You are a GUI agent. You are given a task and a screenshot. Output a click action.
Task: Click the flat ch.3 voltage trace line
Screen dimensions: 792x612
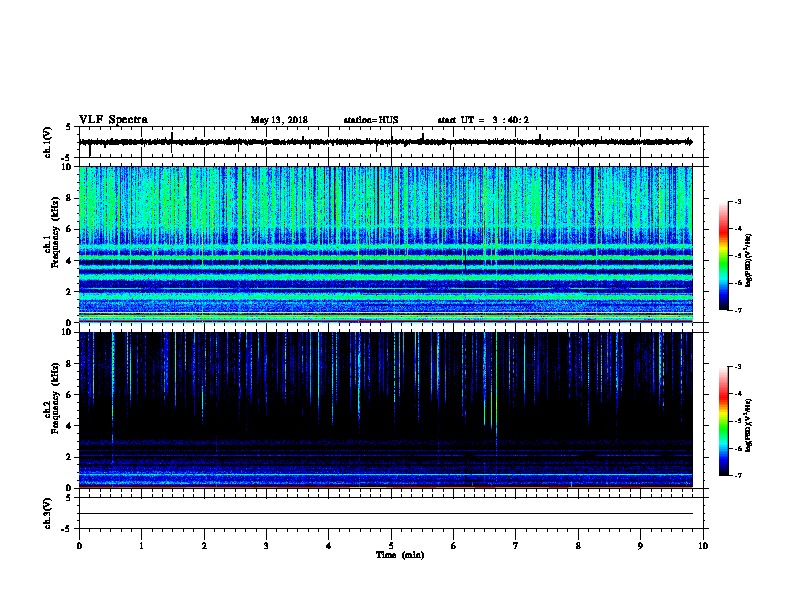coord(386,514)
